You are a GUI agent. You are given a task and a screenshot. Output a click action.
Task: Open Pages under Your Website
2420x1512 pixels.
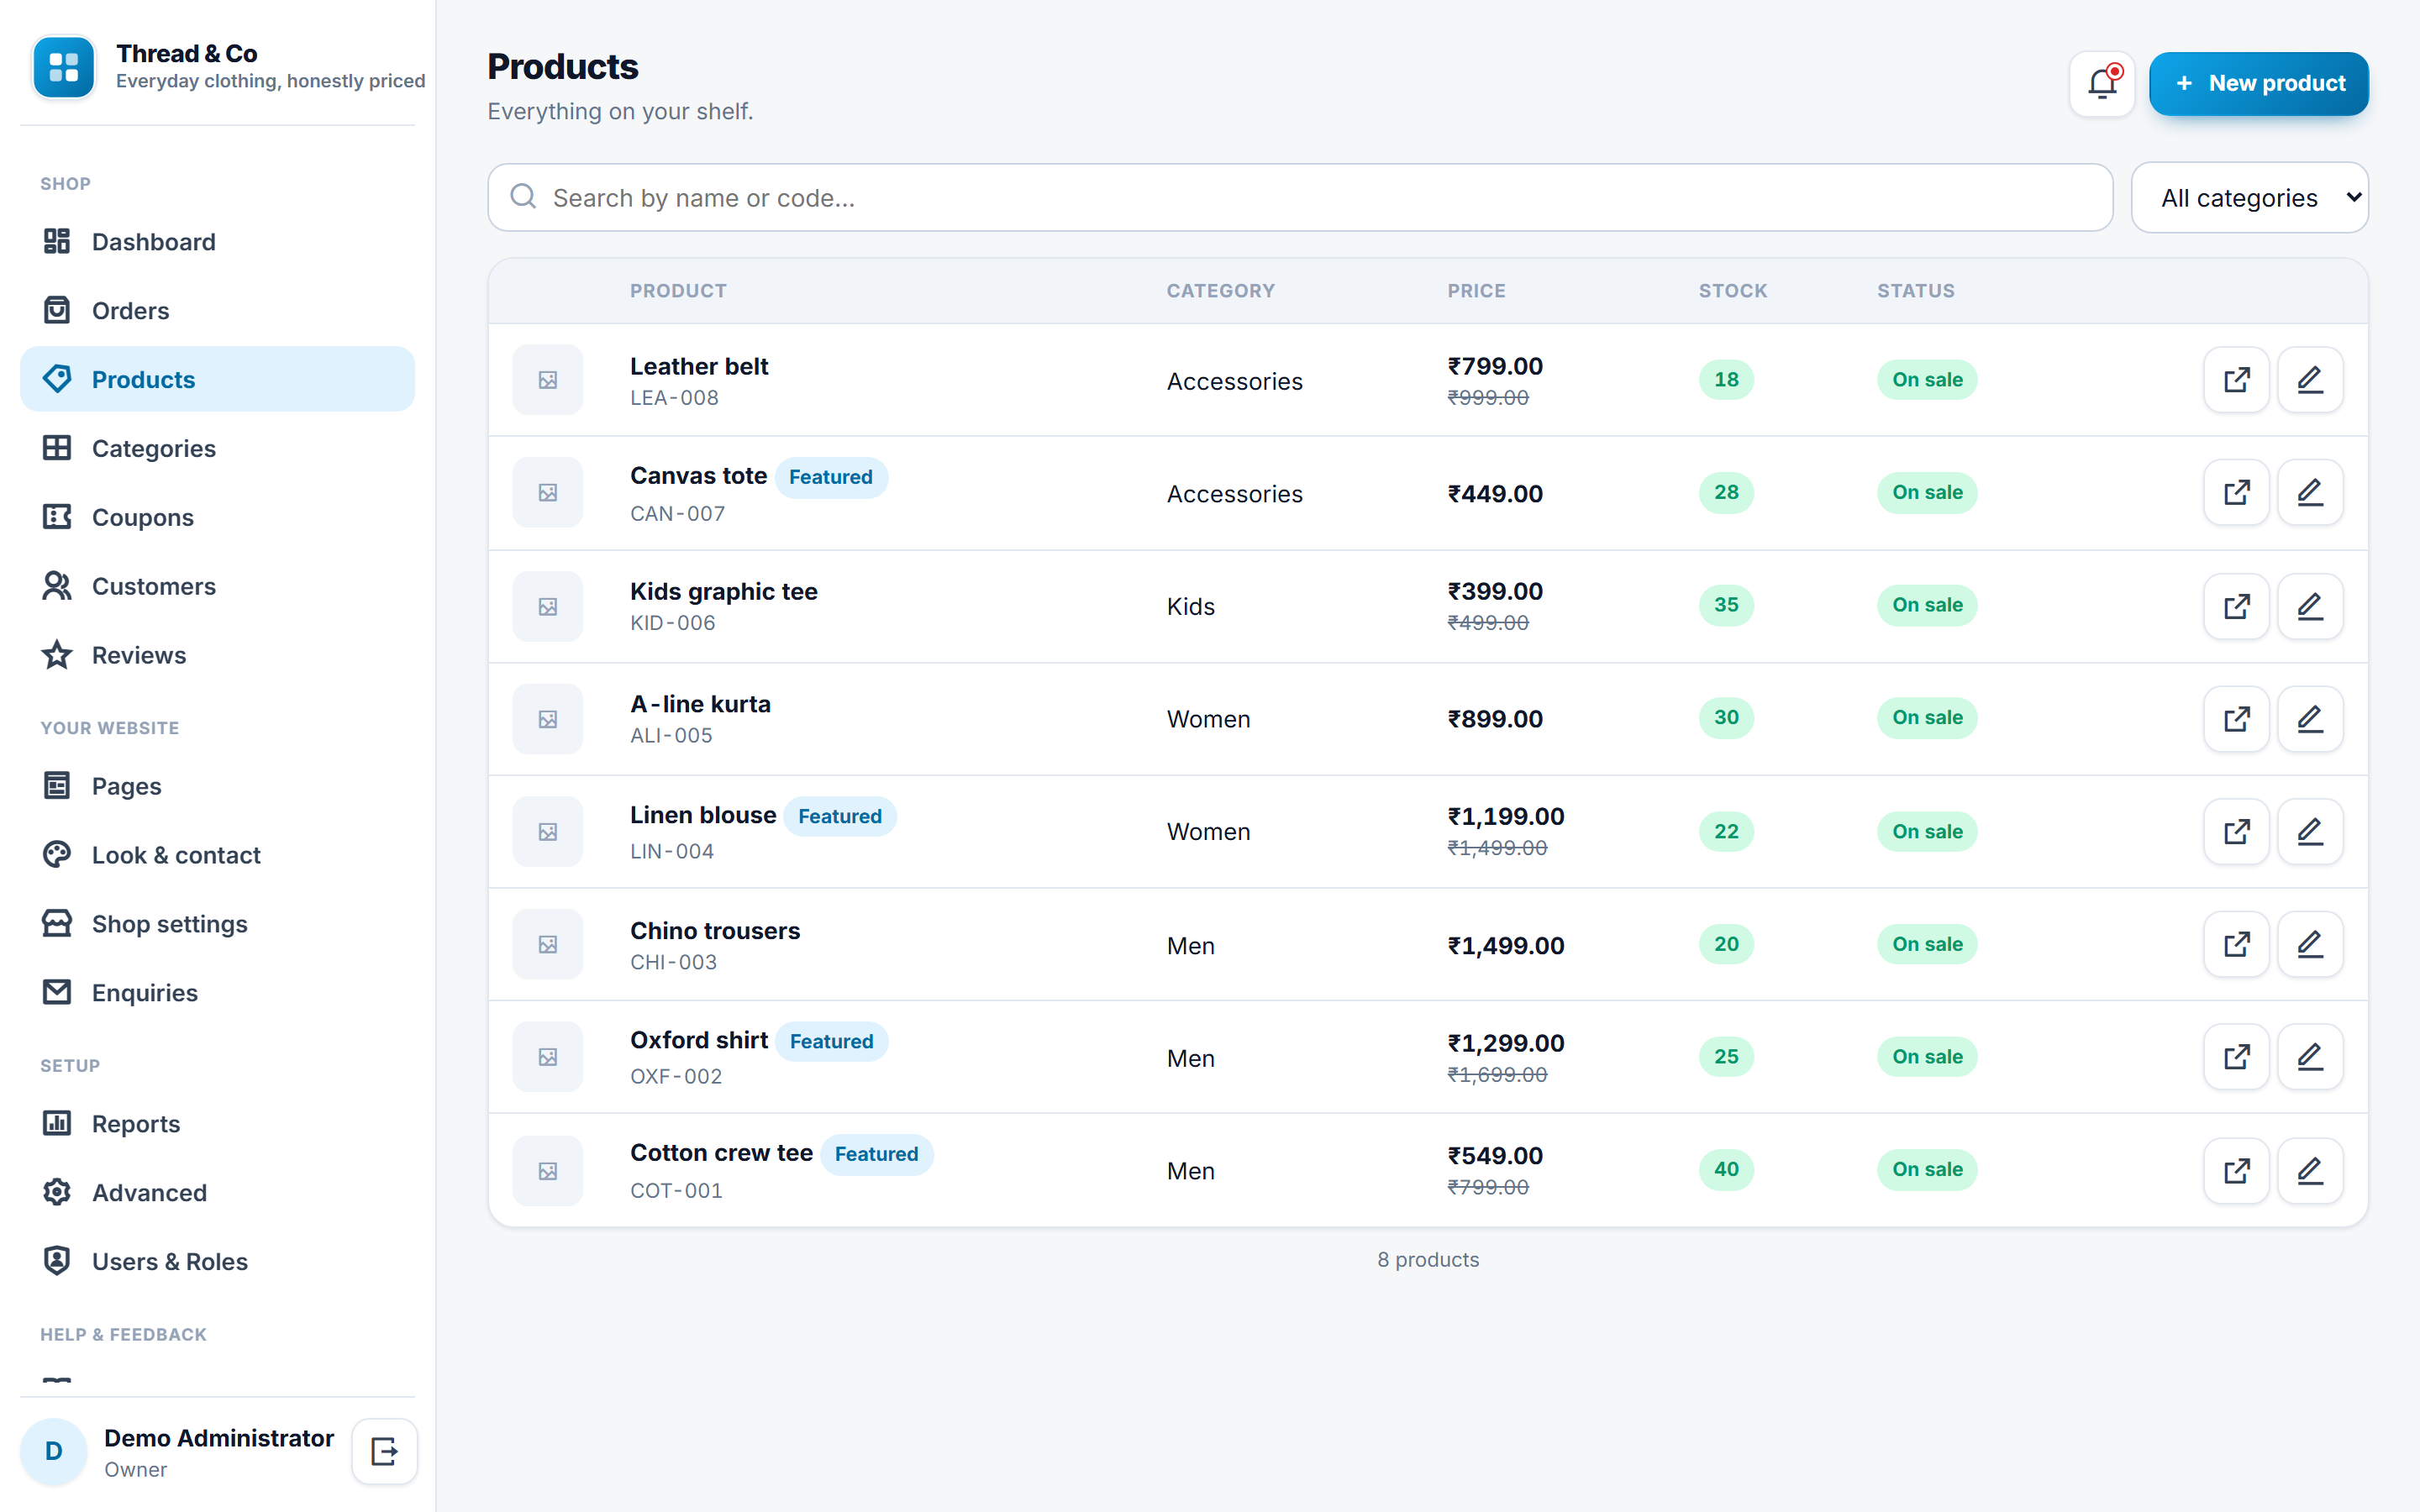[217, 786]
